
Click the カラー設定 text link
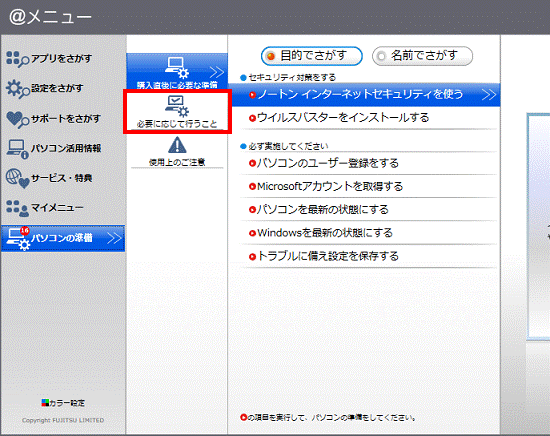67,403
